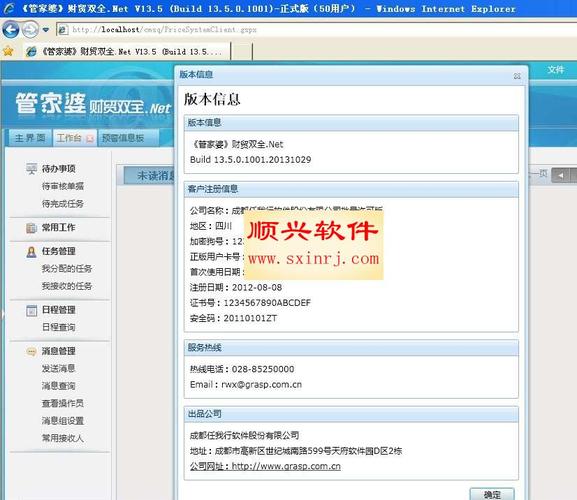Open the recent pages dropdown arrow

coord(46,30)
